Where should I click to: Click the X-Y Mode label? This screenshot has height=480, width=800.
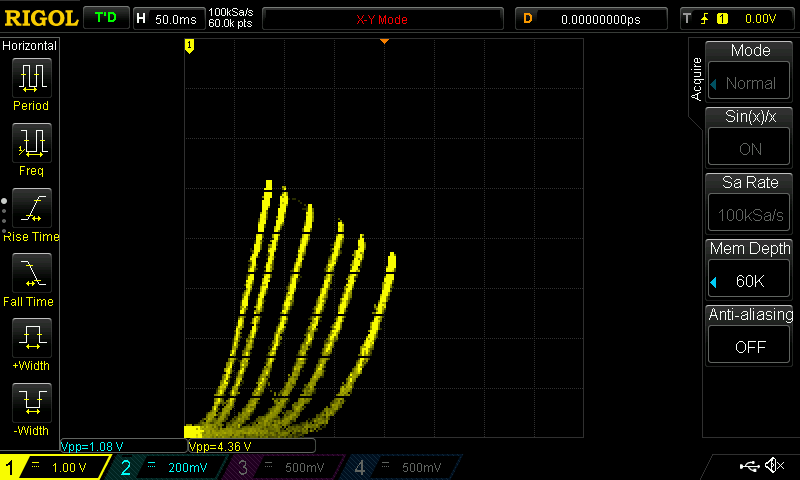pos(382,20)
